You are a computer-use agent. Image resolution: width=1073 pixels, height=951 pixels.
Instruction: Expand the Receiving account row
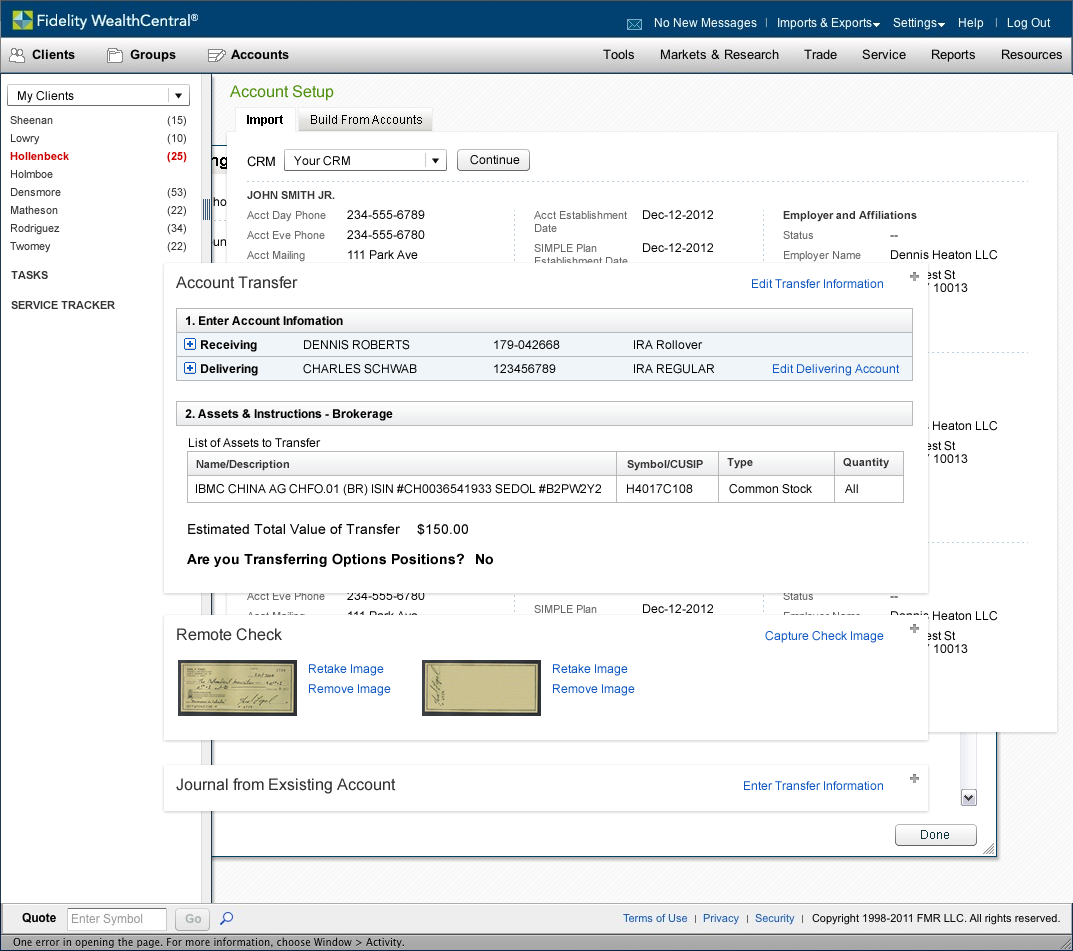tap(190, 344)
